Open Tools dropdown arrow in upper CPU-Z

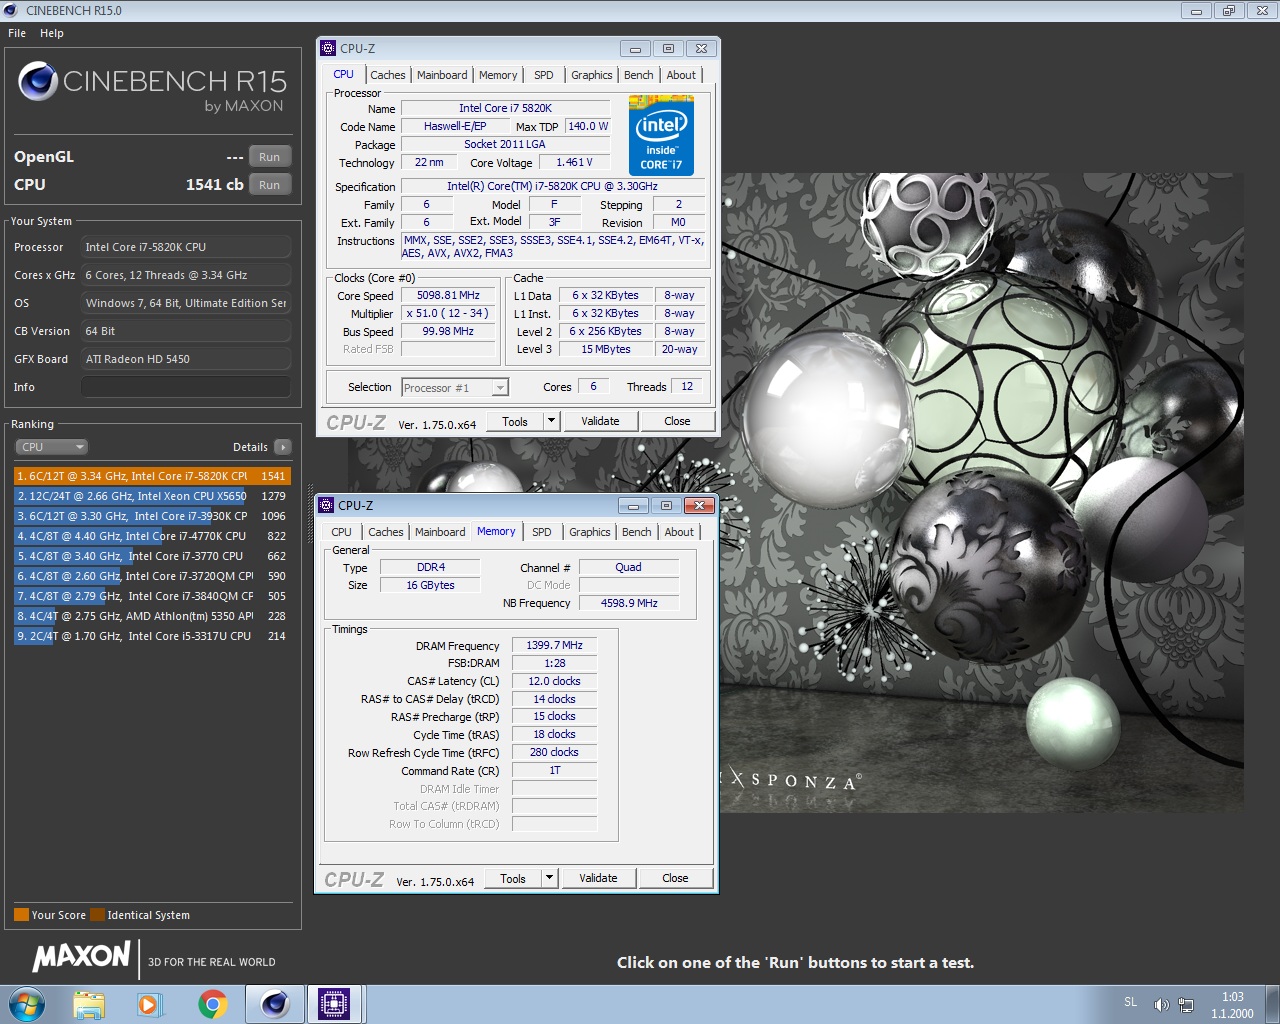tap(551, 421)
